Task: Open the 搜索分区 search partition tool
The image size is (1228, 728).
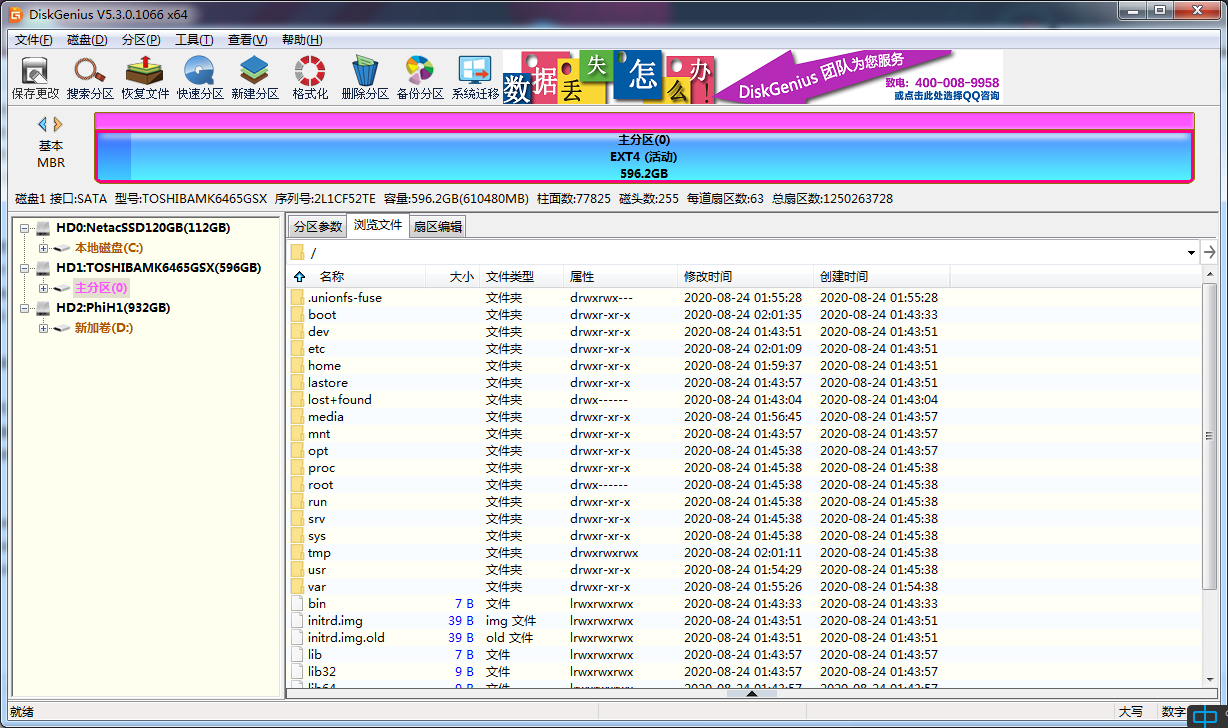Action: [90, 78]
